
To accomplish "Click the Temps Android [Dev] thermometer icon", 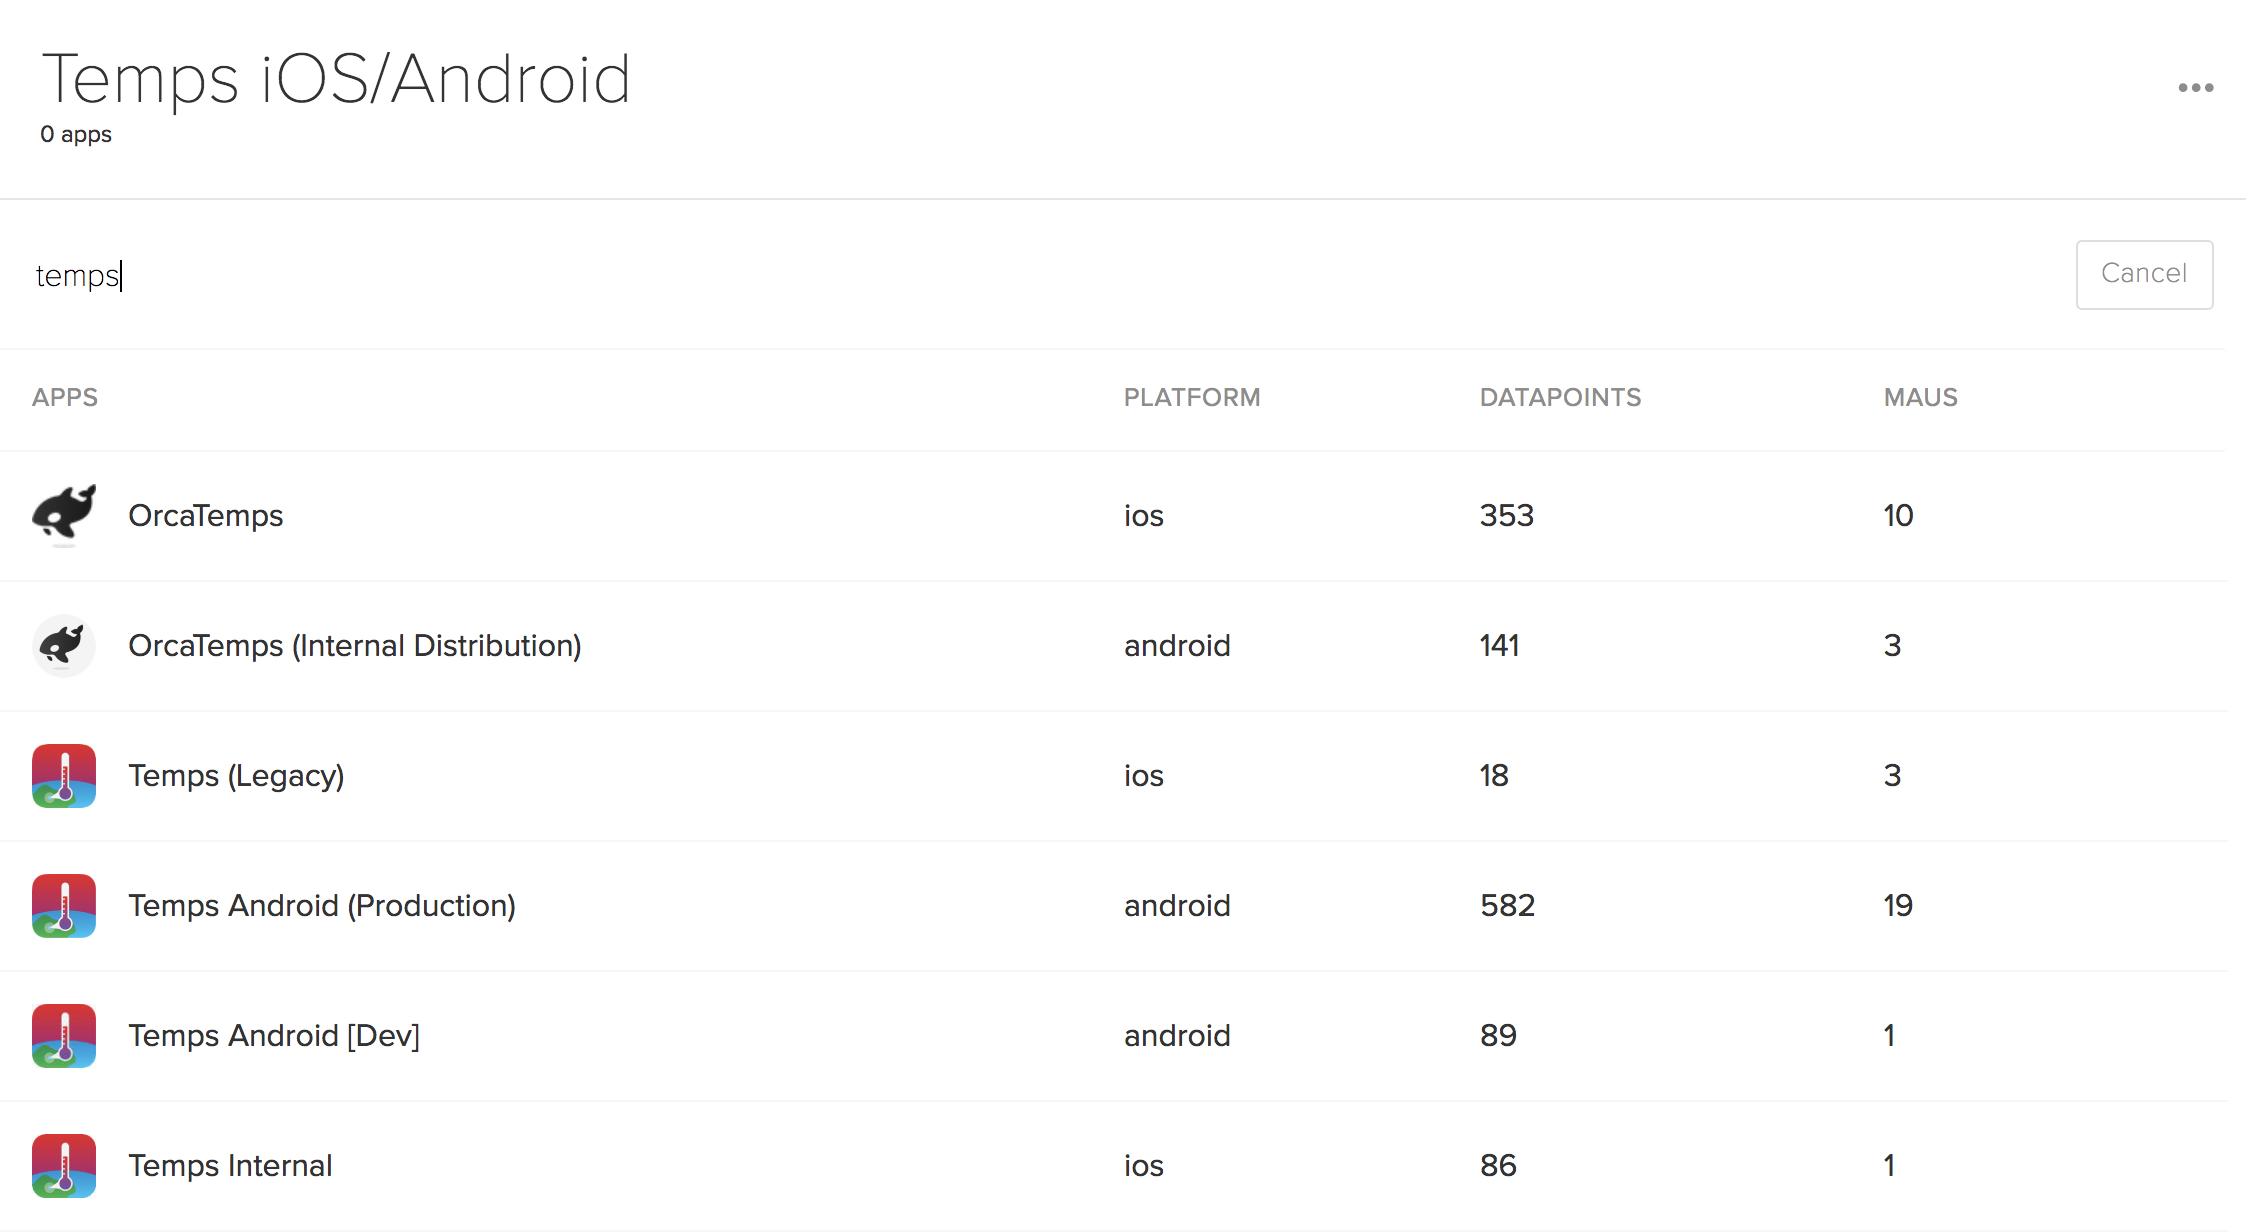I will 64,1035.
